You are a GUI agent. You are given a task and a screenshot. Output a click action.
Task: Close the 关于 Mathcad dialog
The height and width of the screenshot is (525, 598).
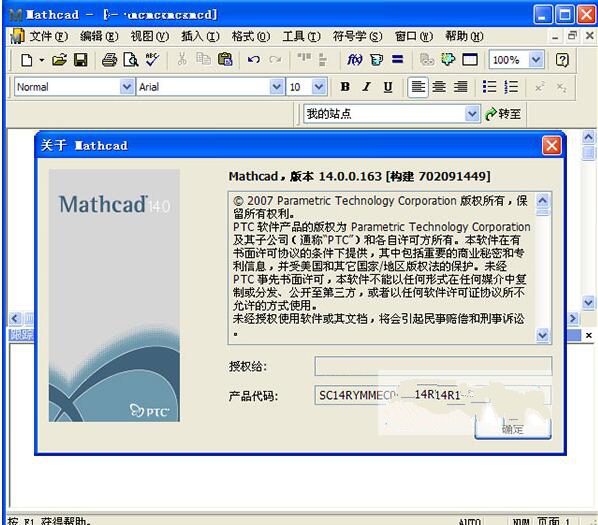(x=551, y=145)
